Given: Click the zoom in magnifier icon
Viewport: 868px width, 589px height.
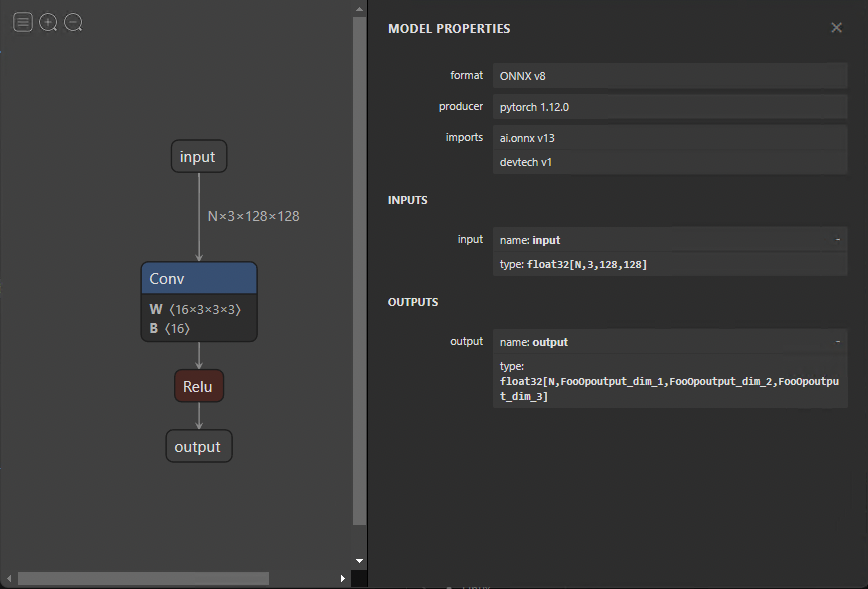Looking at the screenshot, I should pos(48,22).
